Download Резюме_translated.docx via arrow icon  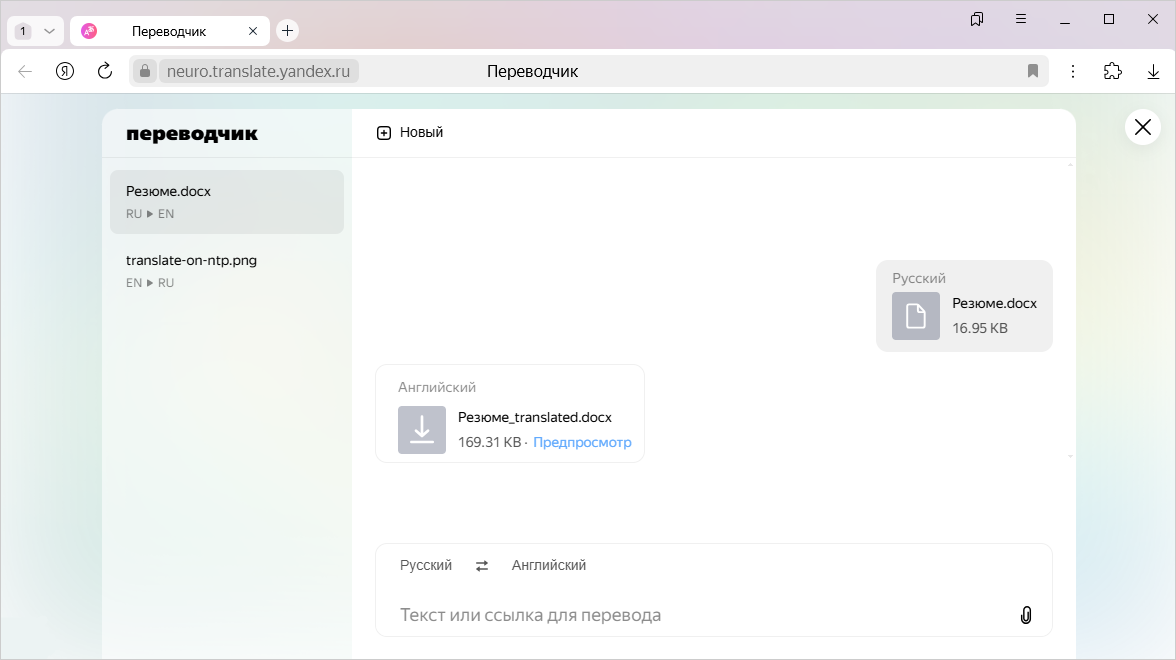[422, 430]
